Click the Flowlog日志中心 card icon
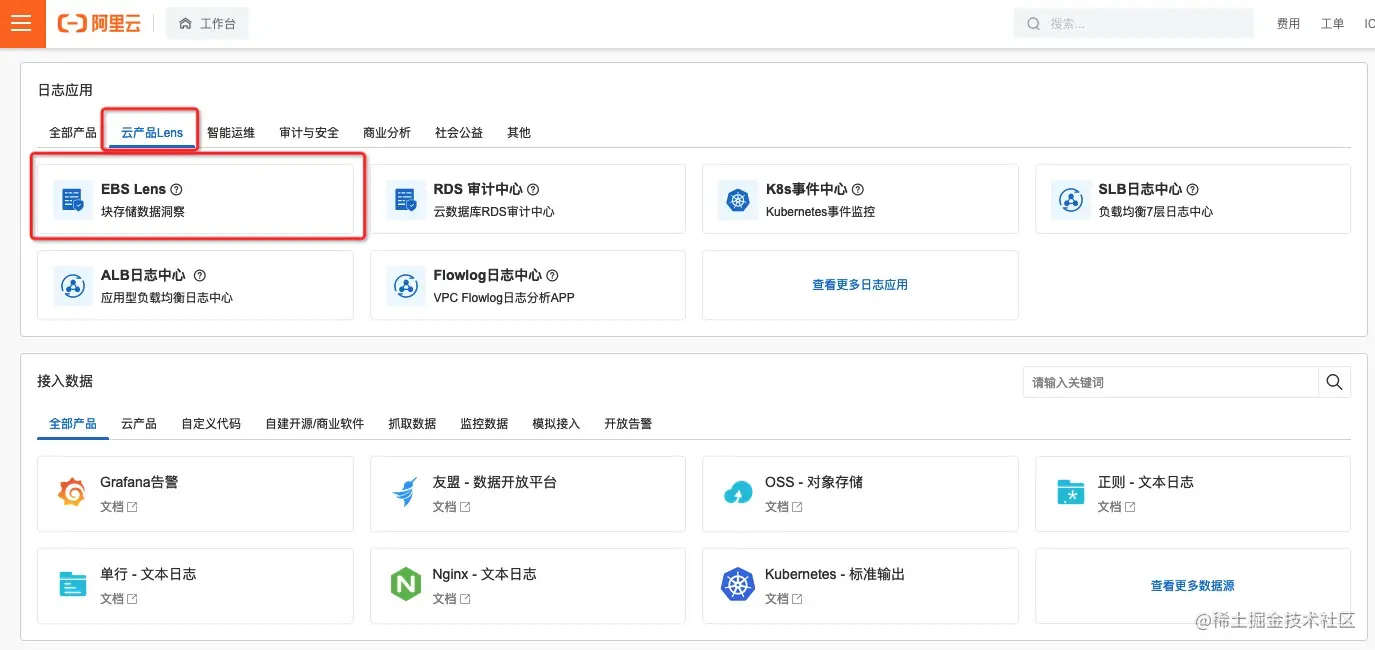1375x650 pixels. point(406,286)
